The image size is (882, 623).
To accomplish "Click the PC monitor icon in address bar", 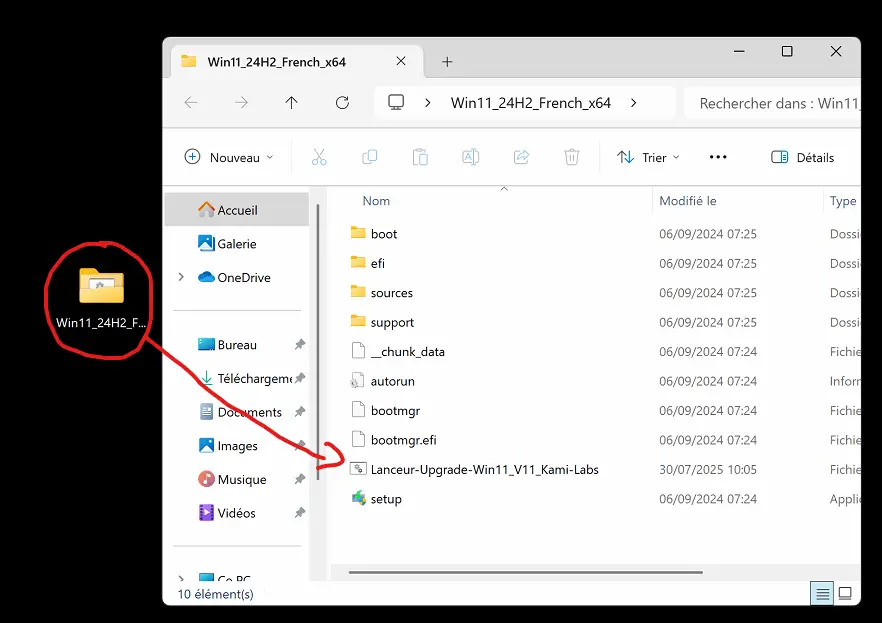I will pyautogui.click(x=396, y=102).
